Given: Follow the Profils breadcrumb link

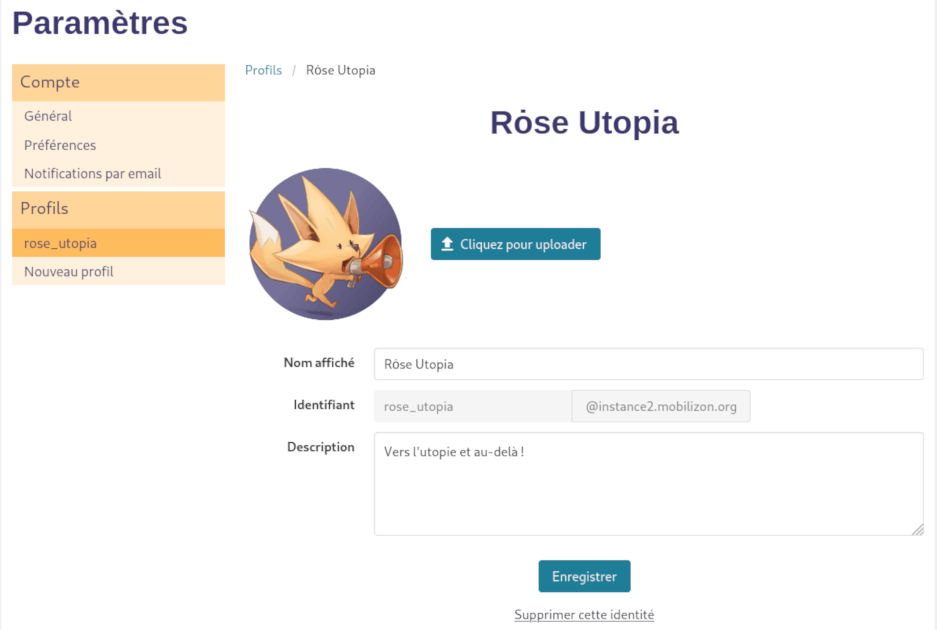Looking at the screenshot, I should point(264,70).
